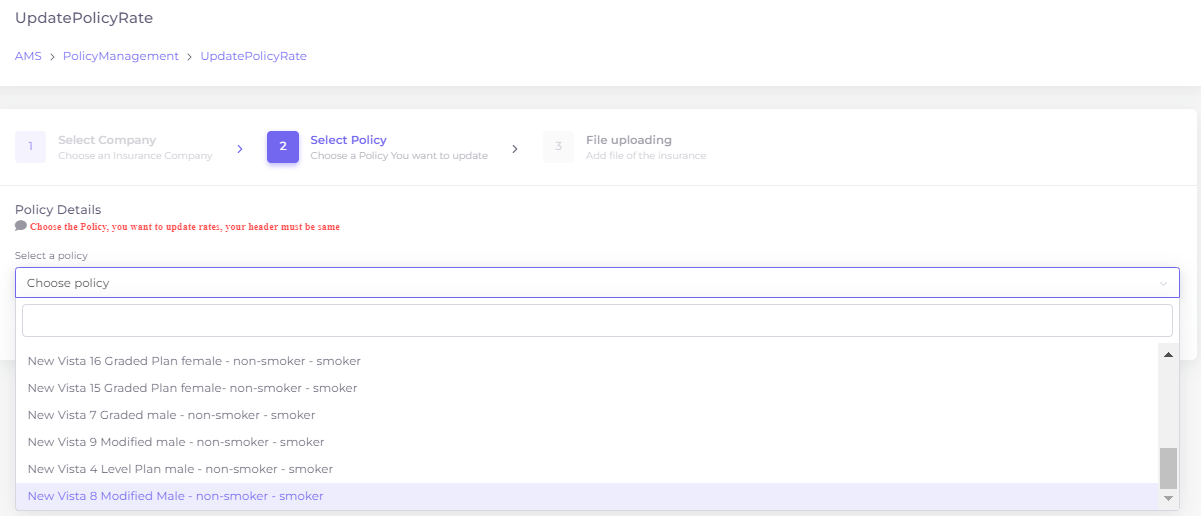Select New Vista 4 Level Plan male

[587, 469]
